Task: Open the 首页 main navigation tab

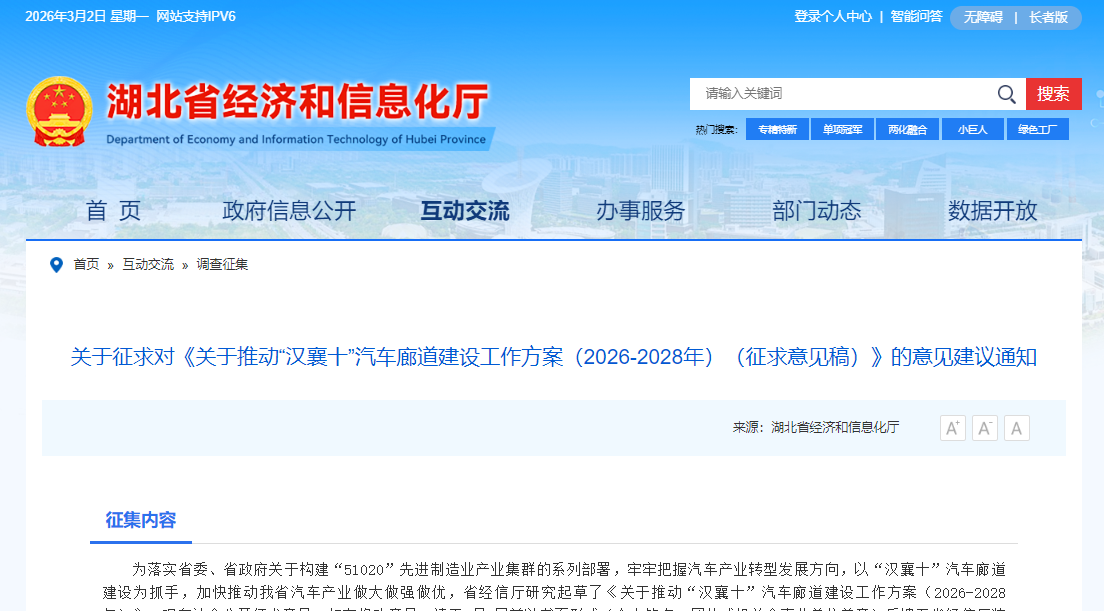Action: (x=113, y=211)
